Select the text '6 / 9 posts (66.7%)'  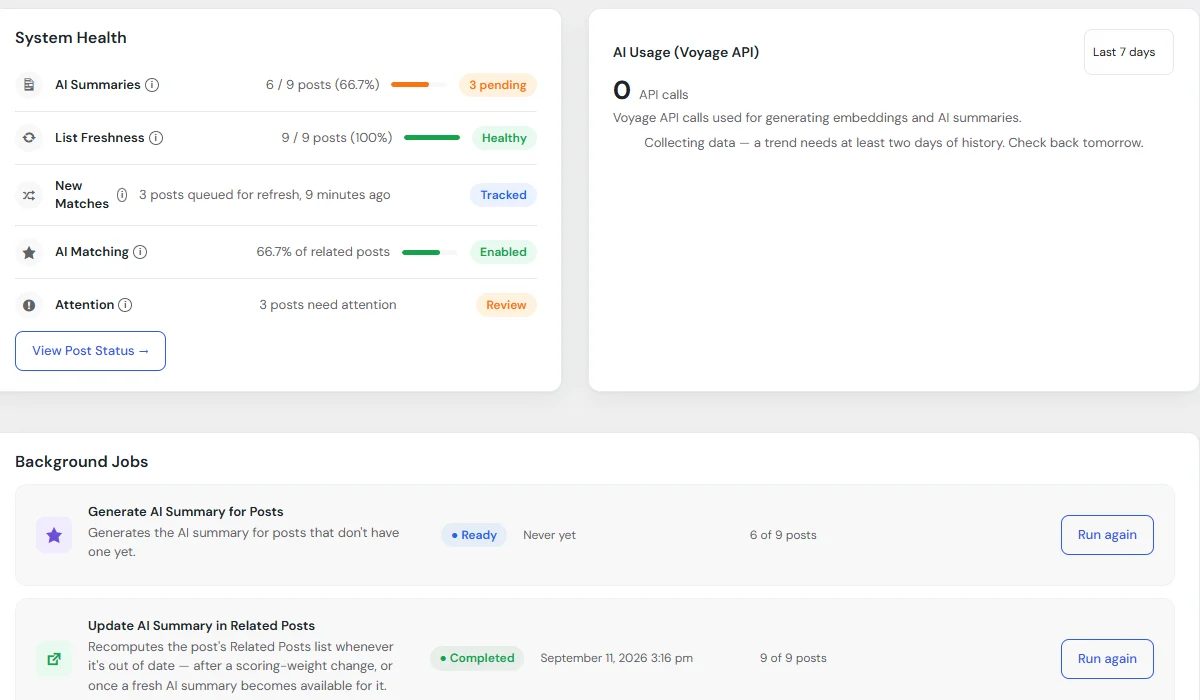click(x=323, y=85)
